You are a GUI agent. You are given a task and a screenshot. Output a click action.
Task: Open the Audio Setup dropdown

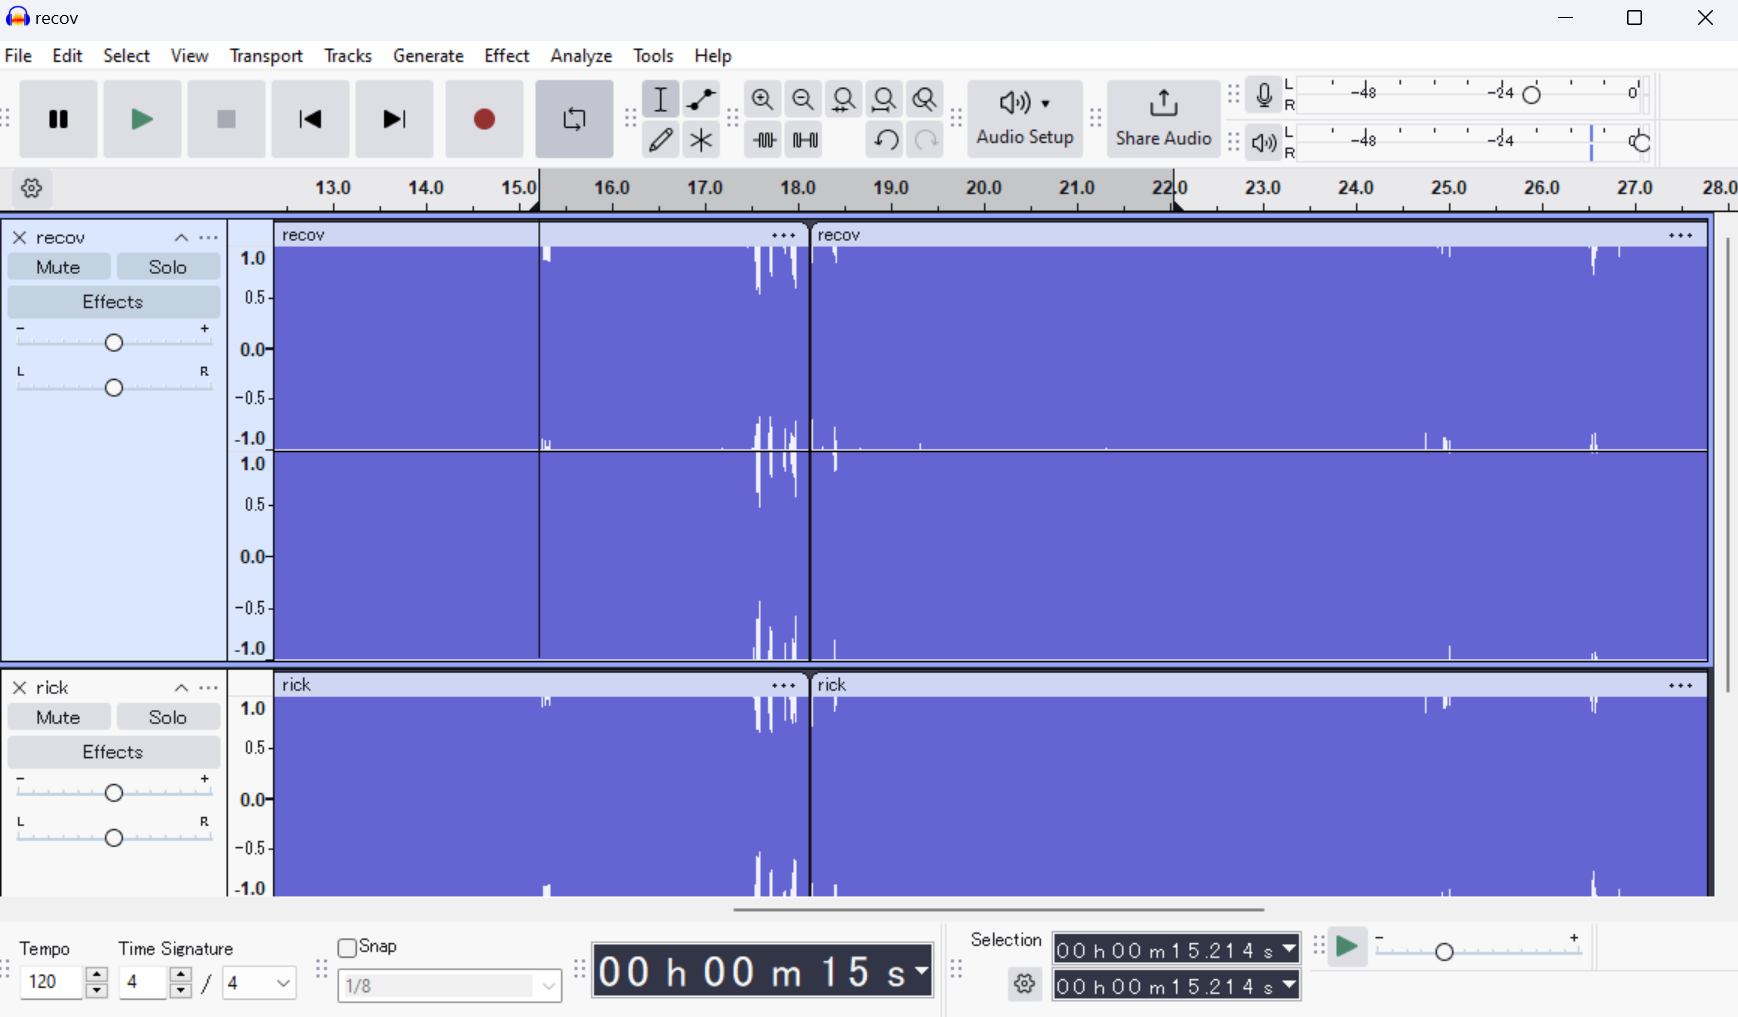coord(1024,119)
